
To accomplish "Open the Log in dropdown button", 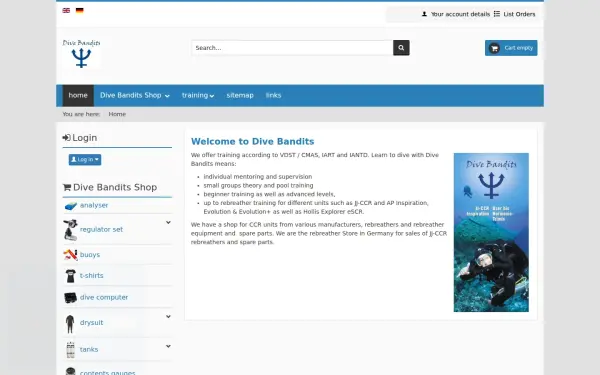I will 85,160.
